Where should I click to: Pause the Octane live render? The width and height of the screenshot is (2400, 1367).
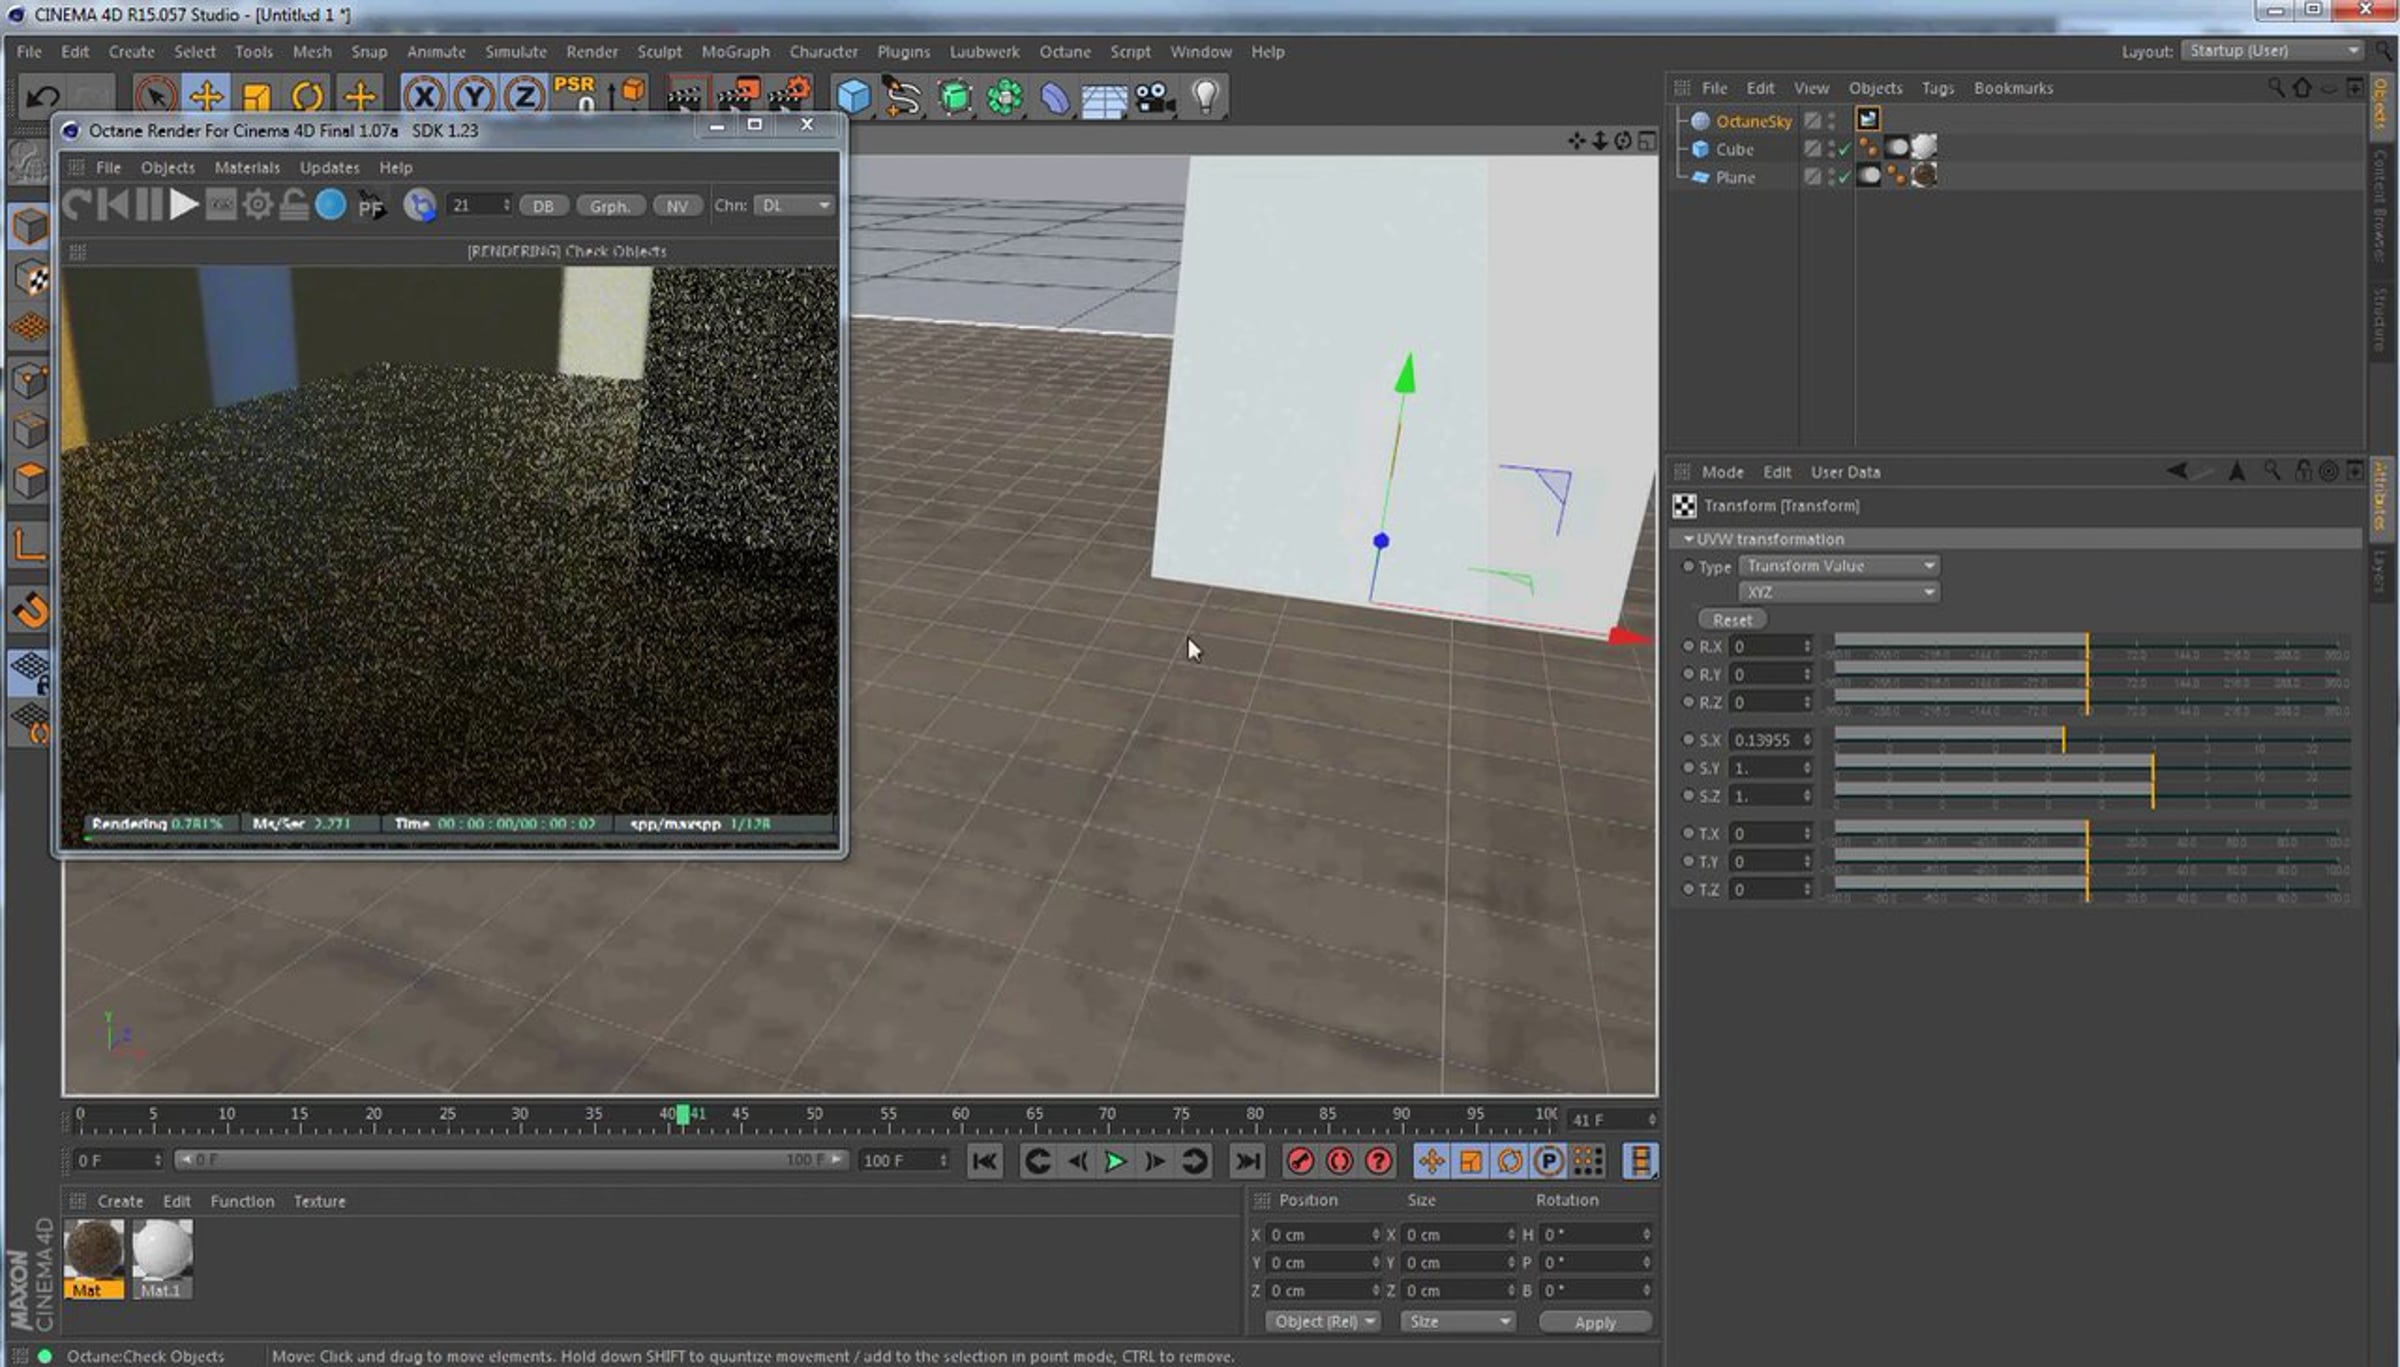(149, 205)
